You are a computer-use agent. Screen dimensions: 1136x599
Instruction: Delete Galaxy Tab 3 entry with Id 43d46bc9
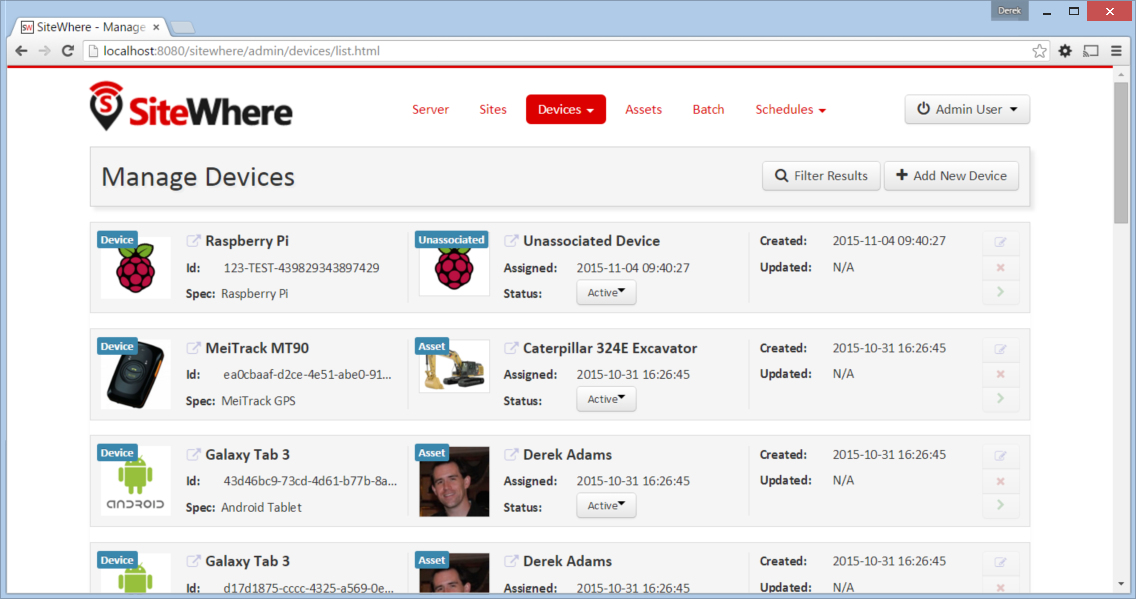pos(1001,481)
